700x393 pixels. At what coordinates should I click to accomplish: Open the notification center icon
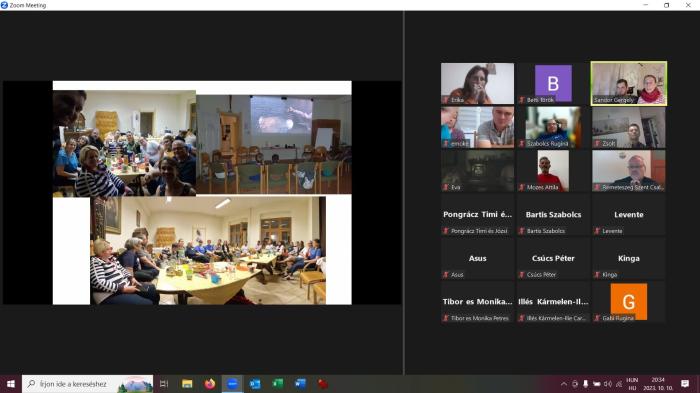coord(685,384)
